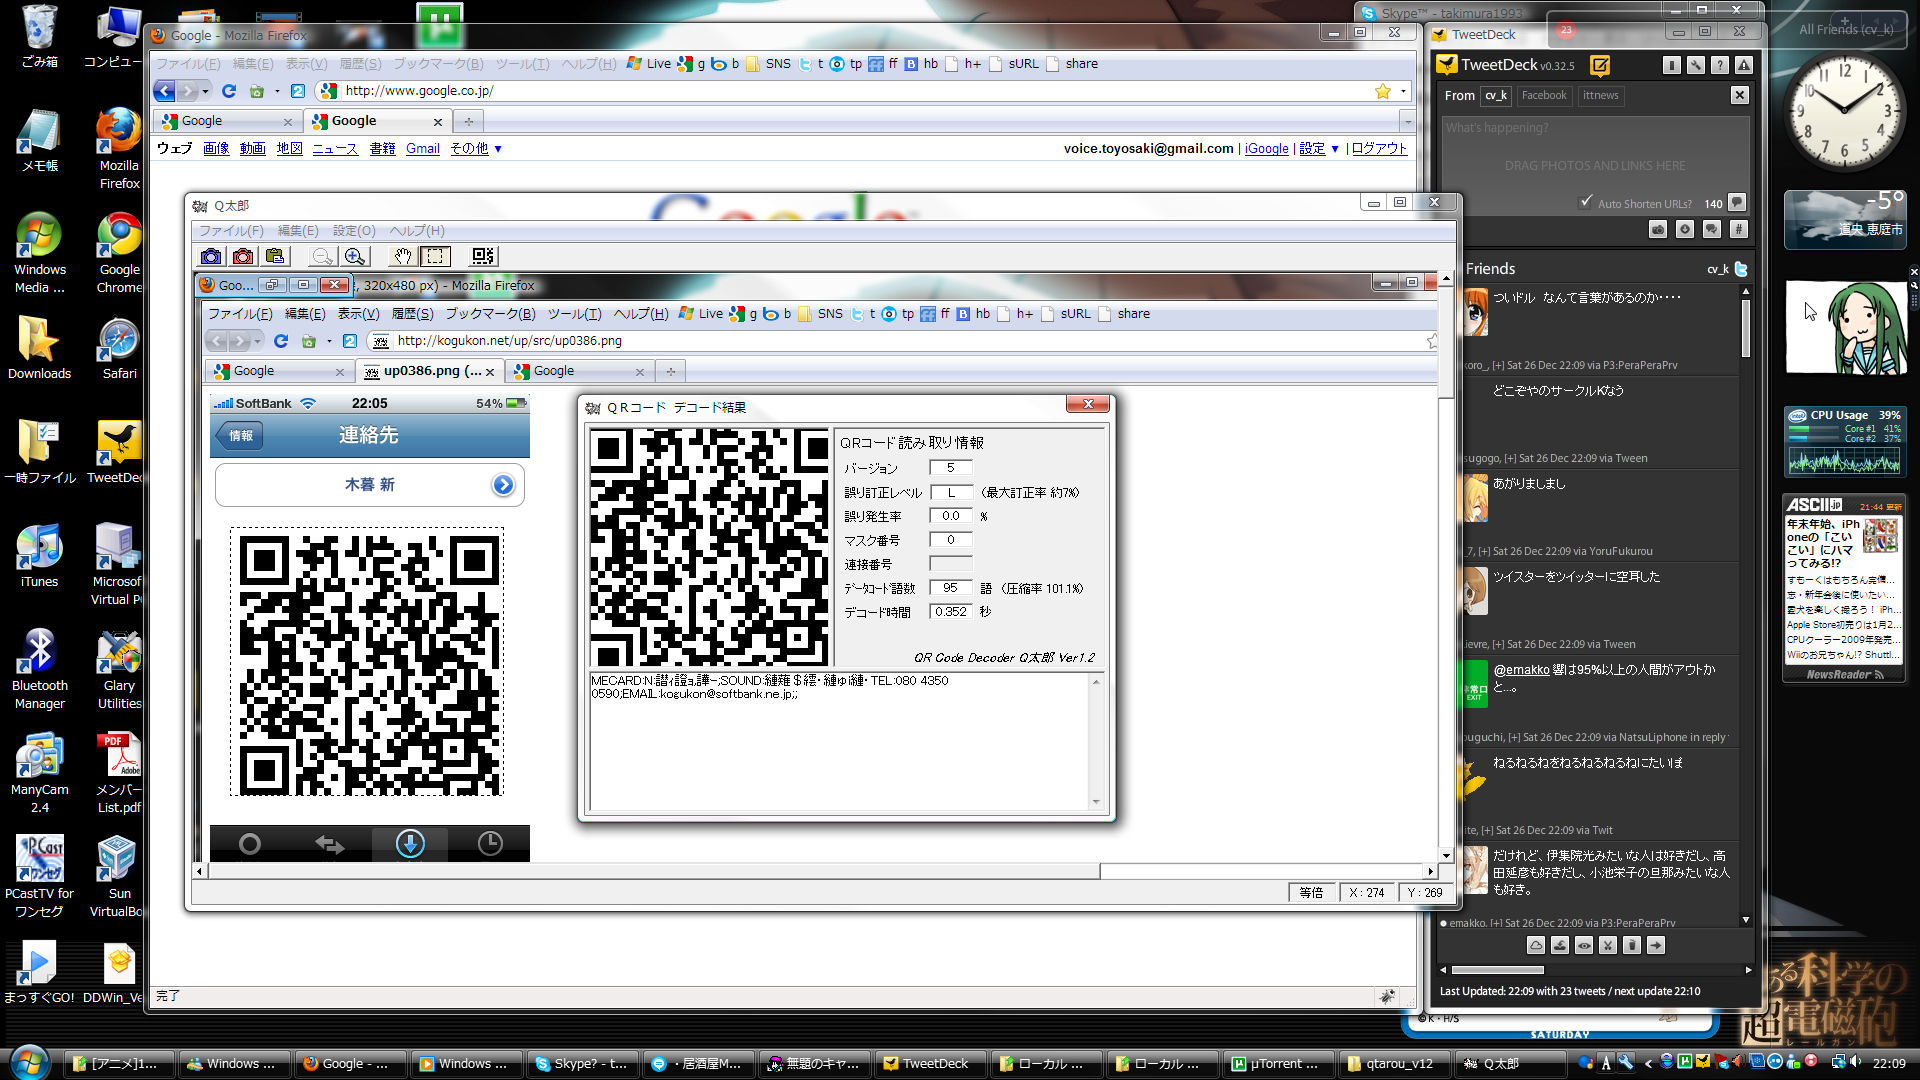
Task: Open the history dropdown next to forward button
Action: coord(205,91)
